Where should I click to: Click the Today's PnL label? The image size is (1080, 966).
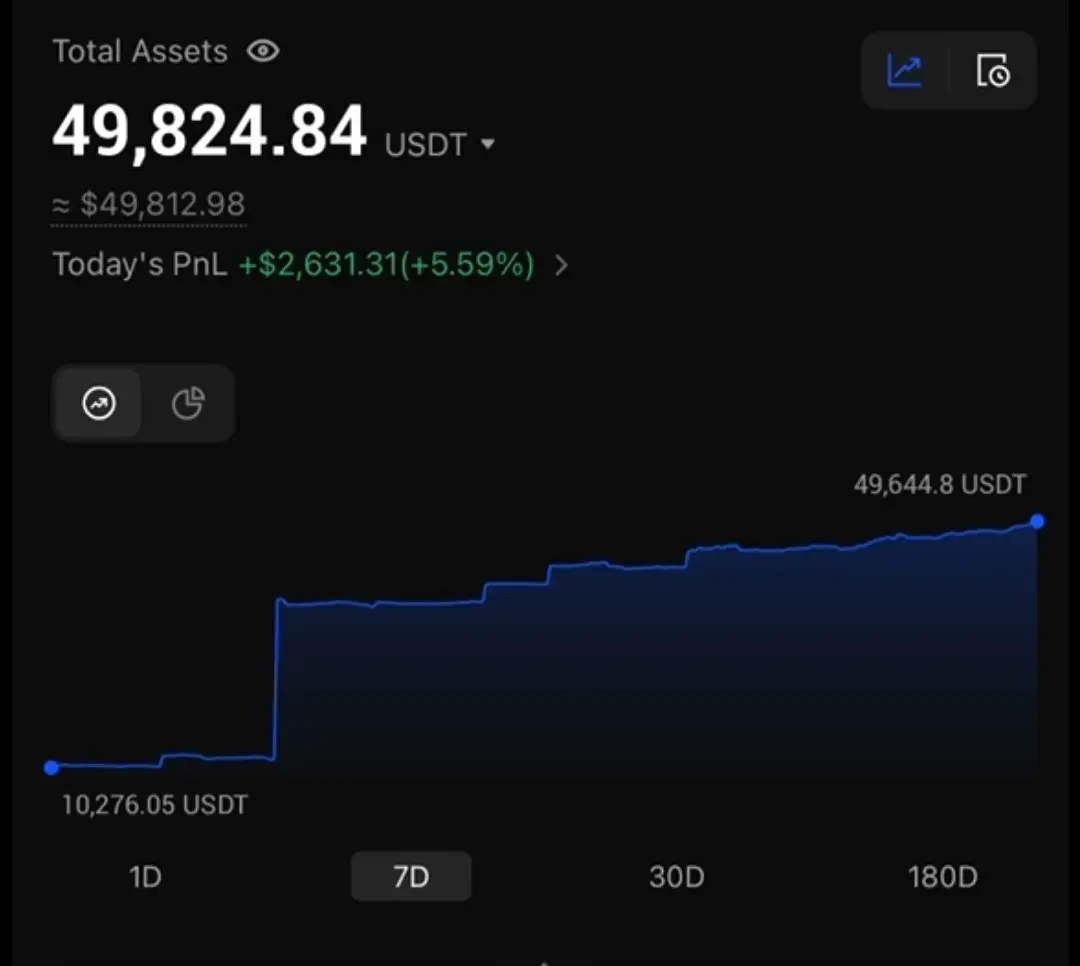pyautogui.click(x=140, y=265)
